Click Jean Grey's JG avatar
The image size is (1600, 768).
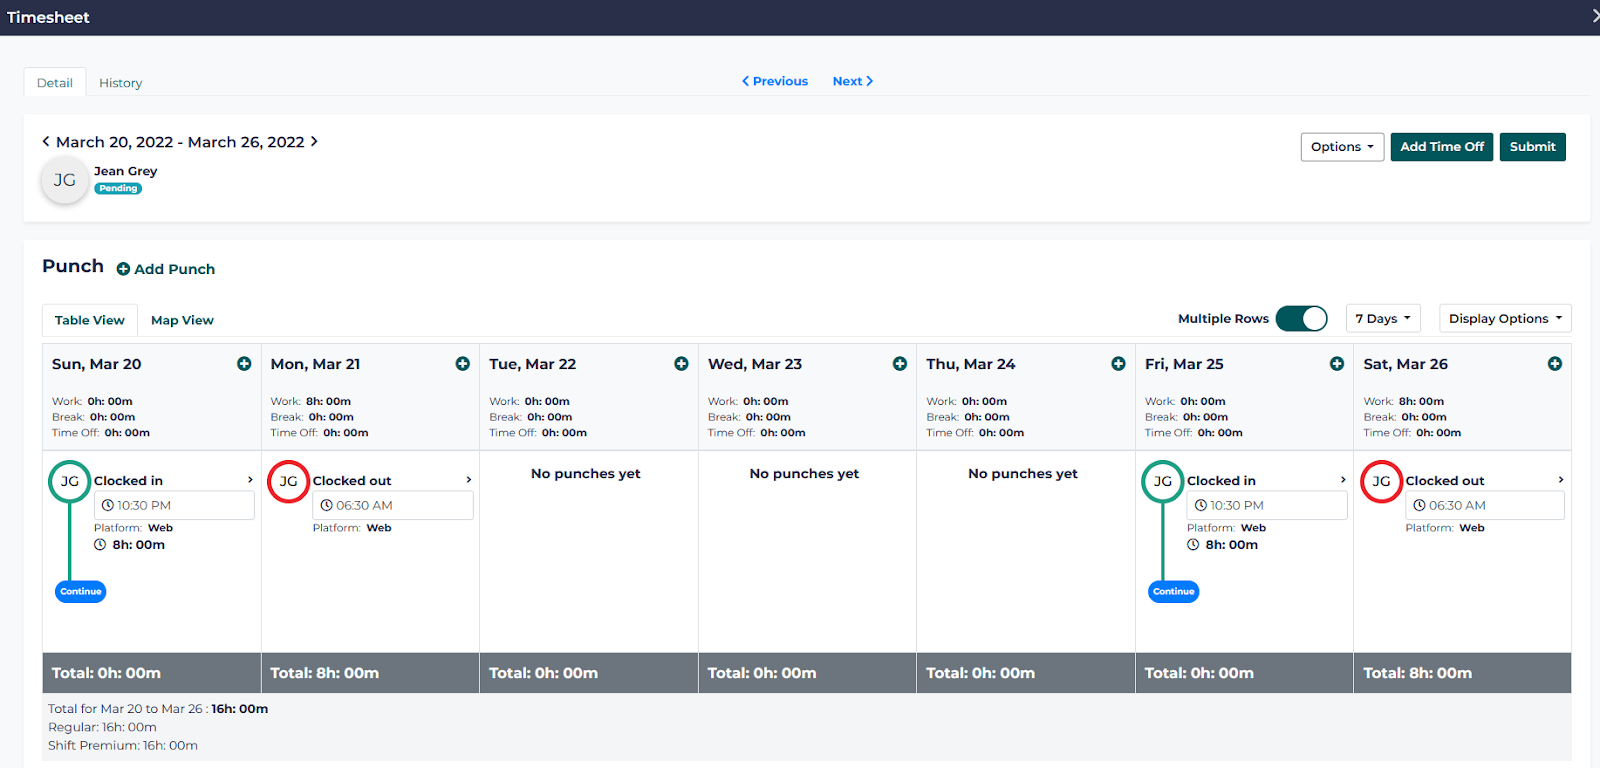click(x=65, y=181)
